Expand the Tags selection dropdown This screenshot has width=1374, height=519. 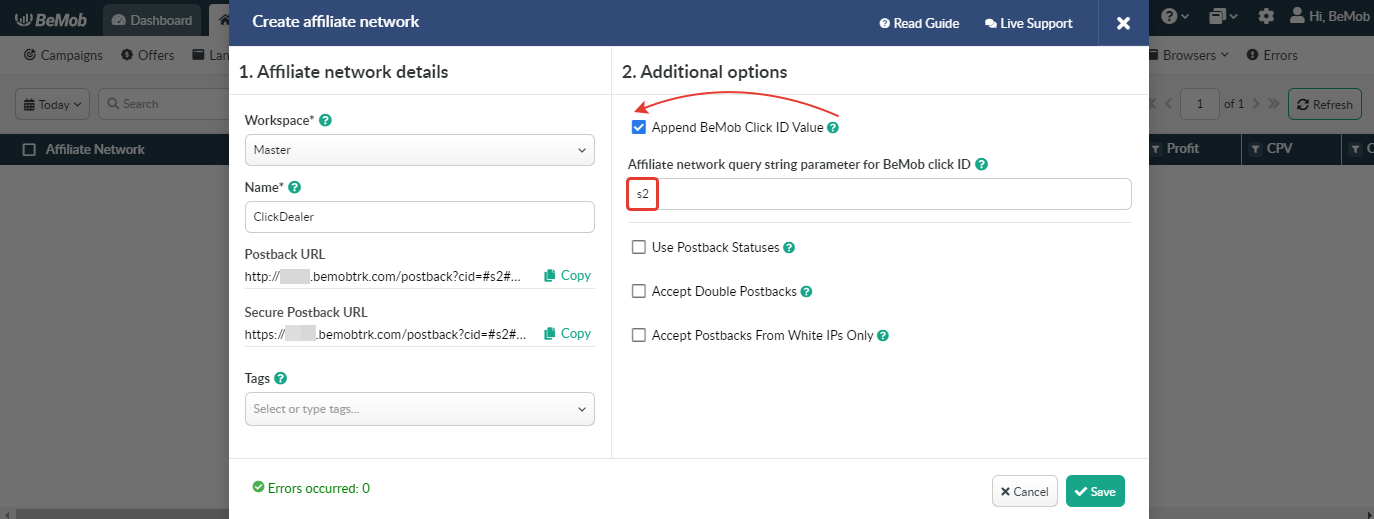coord(419,409)
